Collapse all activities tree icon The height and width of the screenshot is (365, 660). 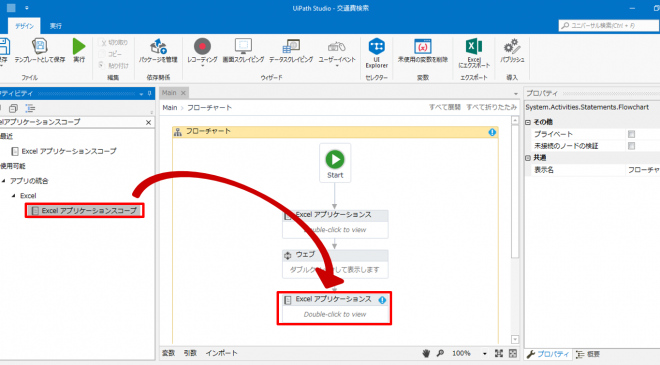[13, 109]
